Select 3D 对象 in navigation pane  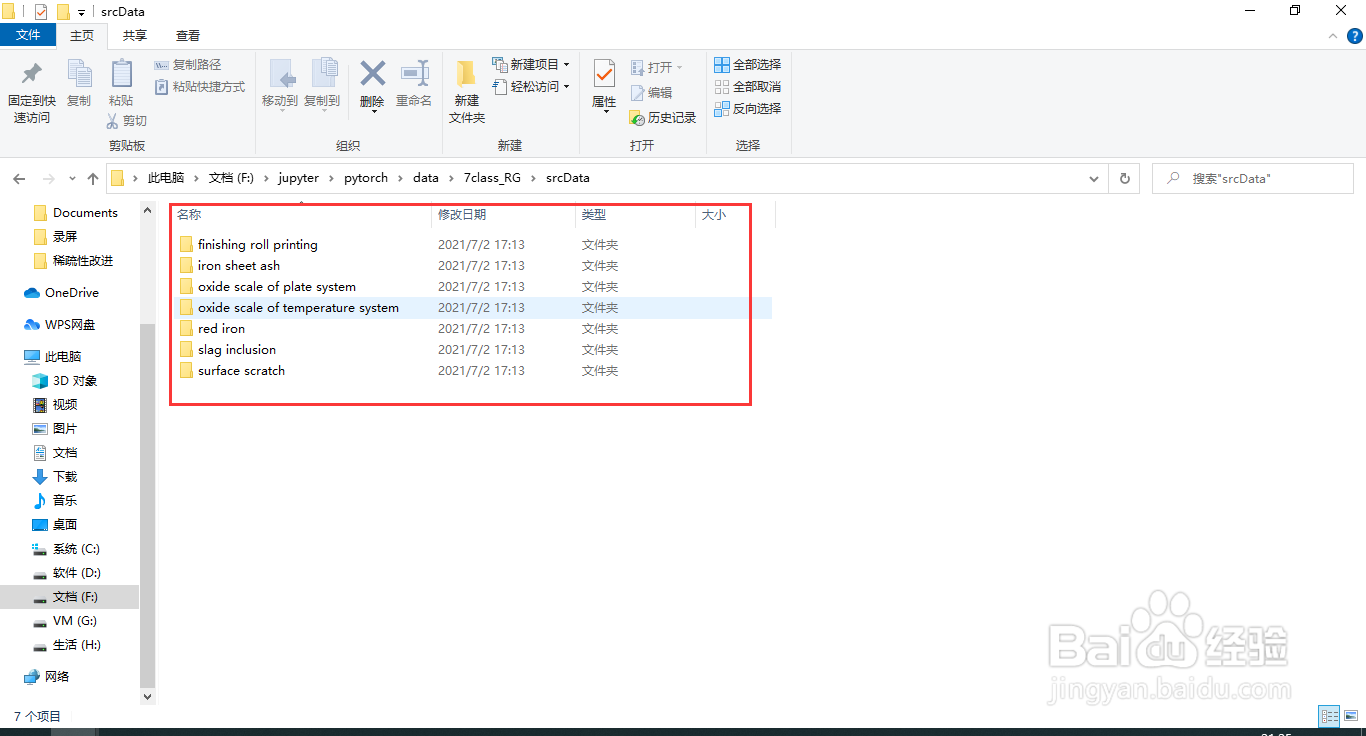point(75,381)
